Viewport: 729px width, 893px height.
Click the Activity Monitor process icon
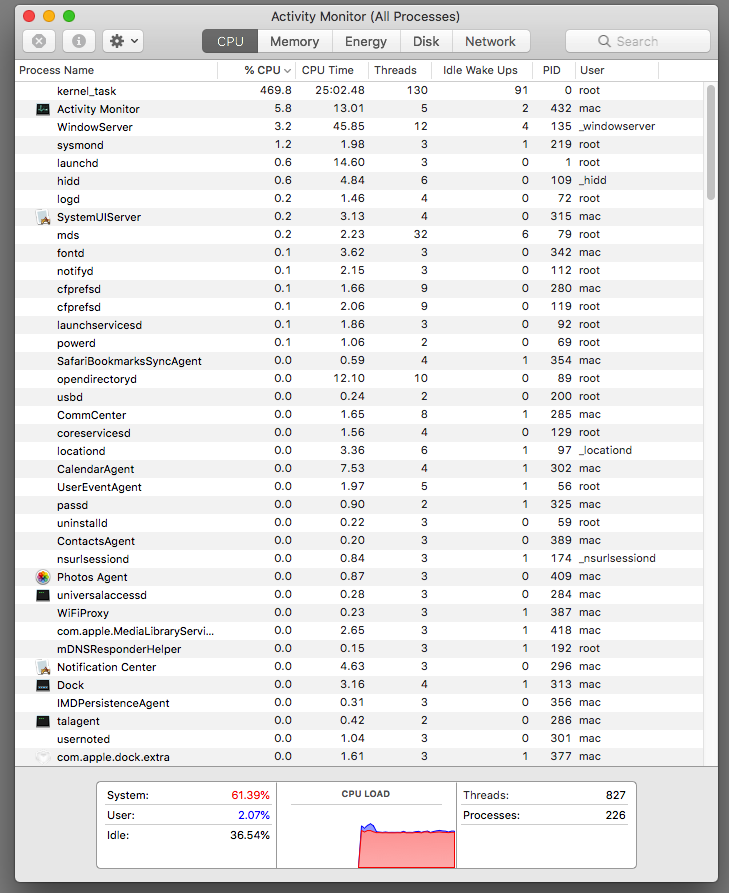[43, 109]
